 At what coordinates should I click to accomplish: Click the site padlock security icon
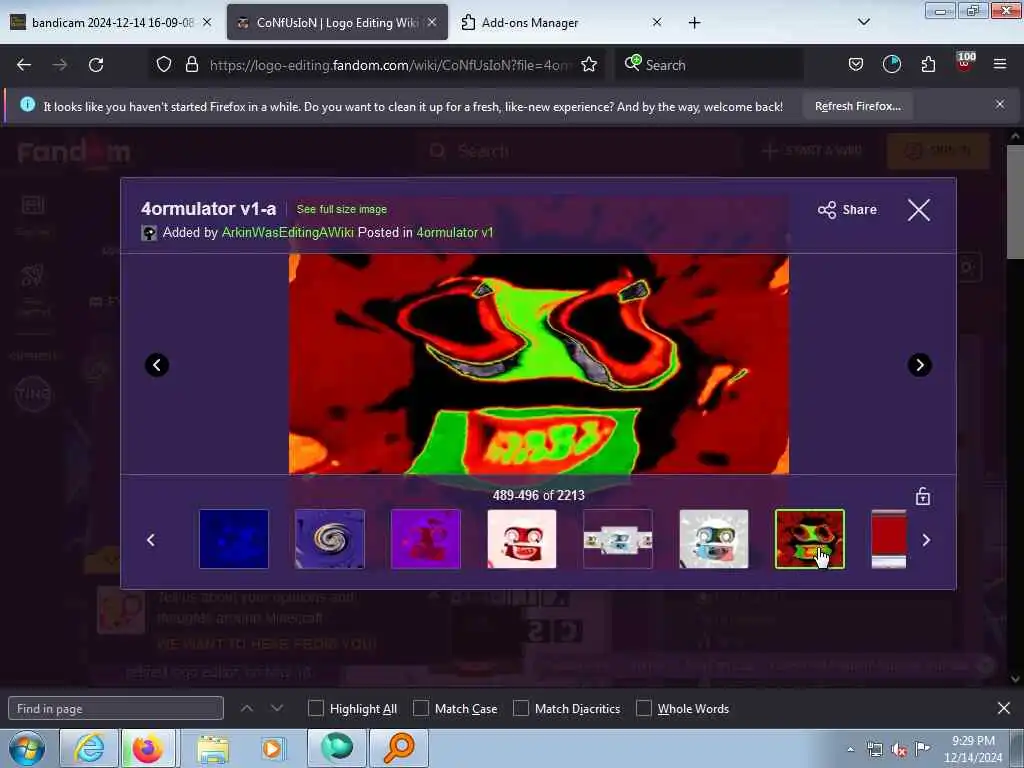pyautogui.click(x=191, y=65)
